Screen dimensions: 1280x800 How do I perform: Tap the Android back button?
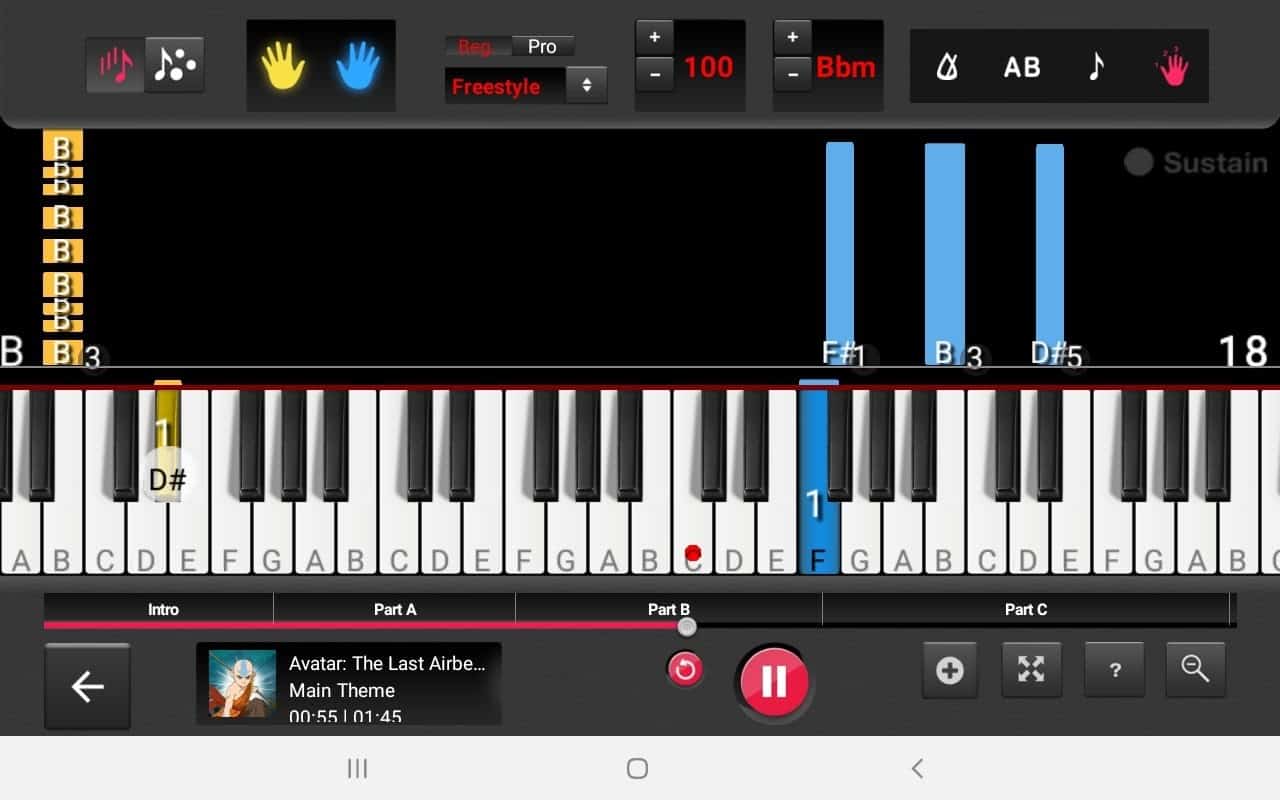point(917,768)
